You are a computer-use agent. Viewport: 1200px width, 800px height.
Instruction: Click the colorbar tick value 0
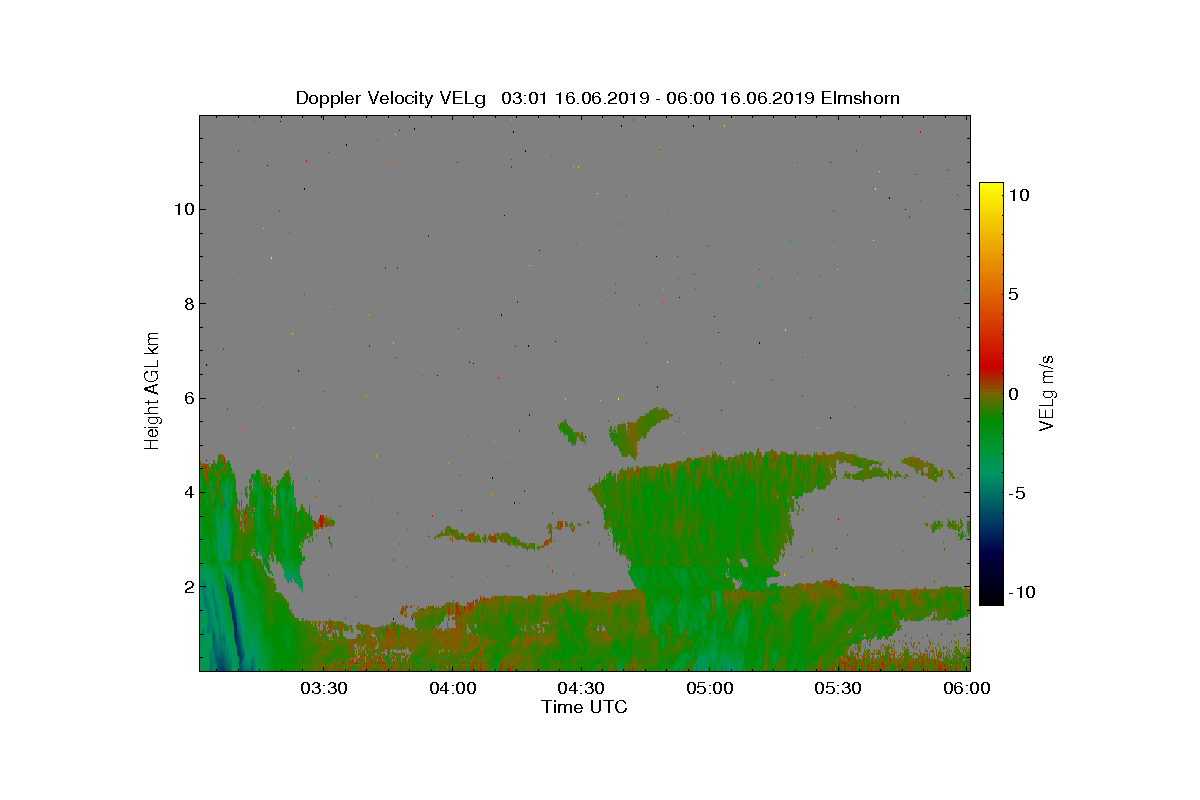[1013, 394]
